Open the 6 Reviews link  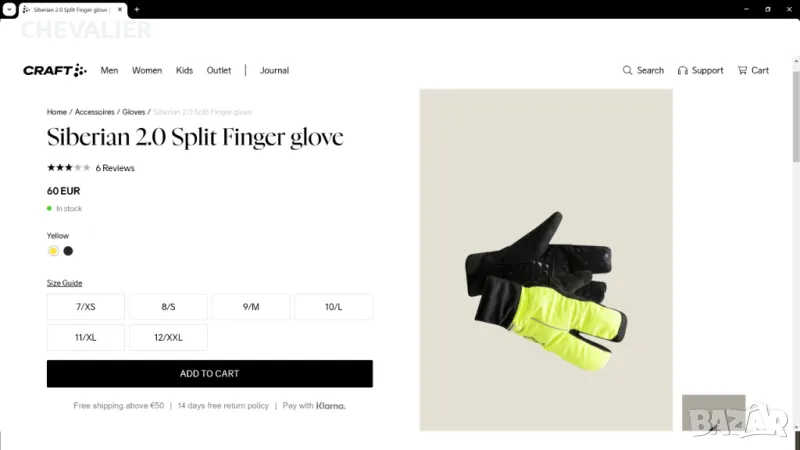(x=115, y=168)
